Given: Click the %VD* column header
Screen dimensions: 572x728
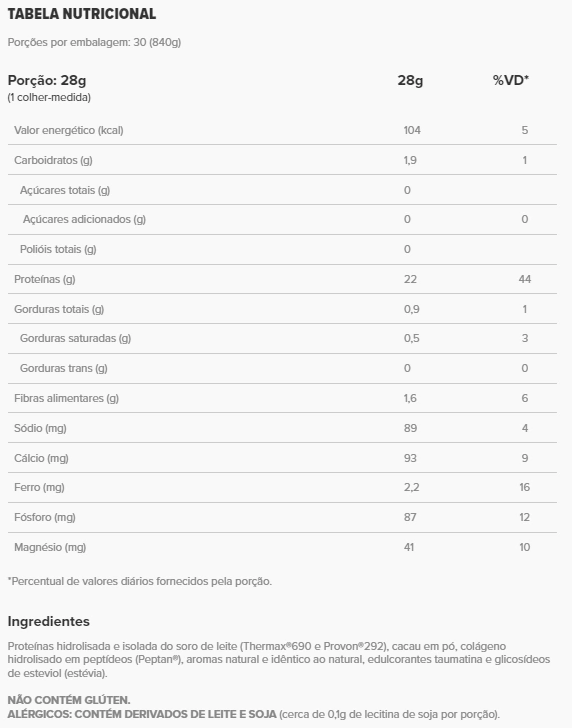Looking at the screenshot, I should (511, 80).
